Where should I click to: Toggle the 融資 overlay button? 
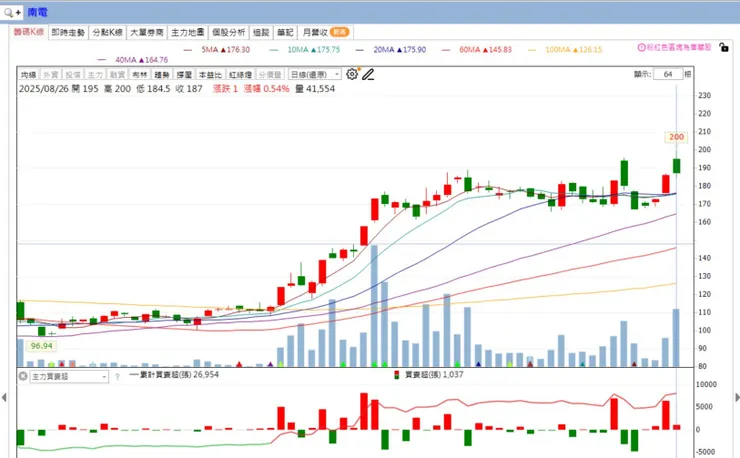pos(117,75)
